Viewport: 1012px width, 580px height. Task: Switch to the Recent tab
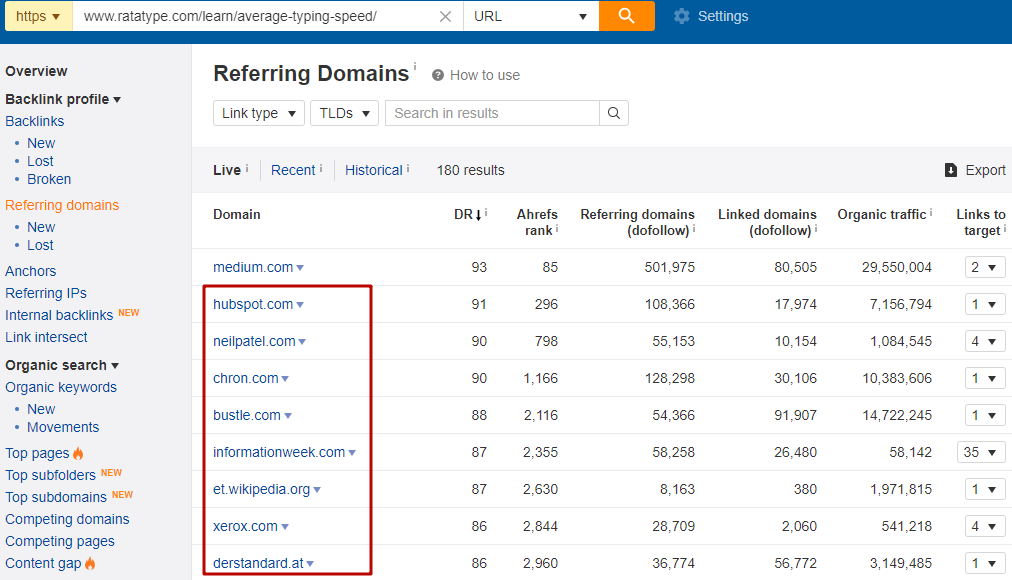[293, 170]
